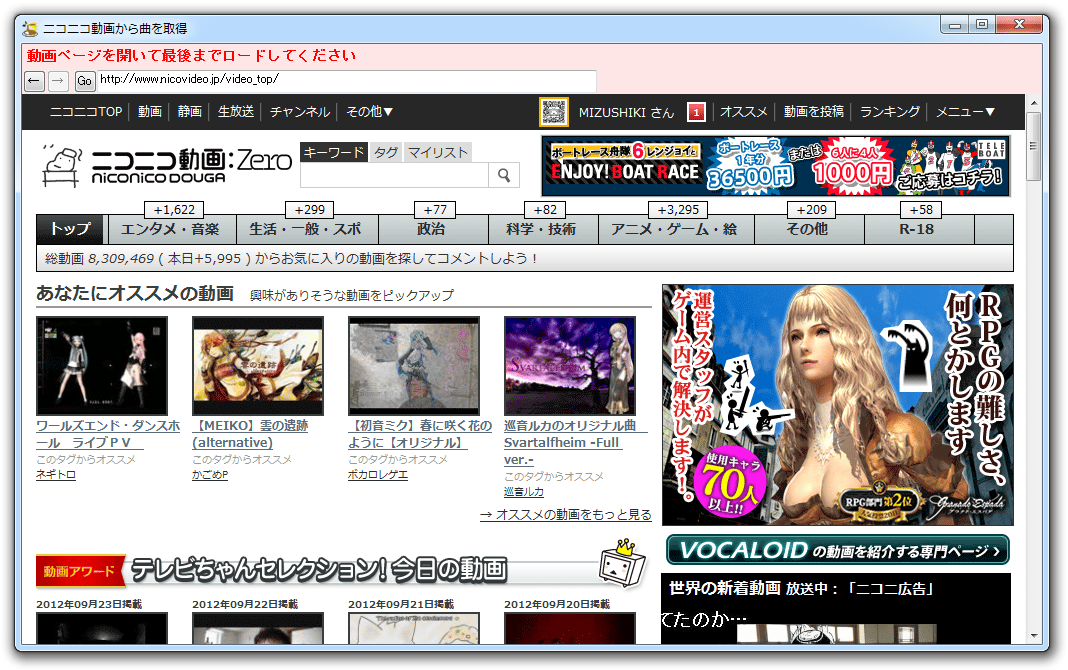The height and width of the screenshot is (670, 1068).
Task: Click the 巡音ルカ tag link
Action: coord(524,492)
